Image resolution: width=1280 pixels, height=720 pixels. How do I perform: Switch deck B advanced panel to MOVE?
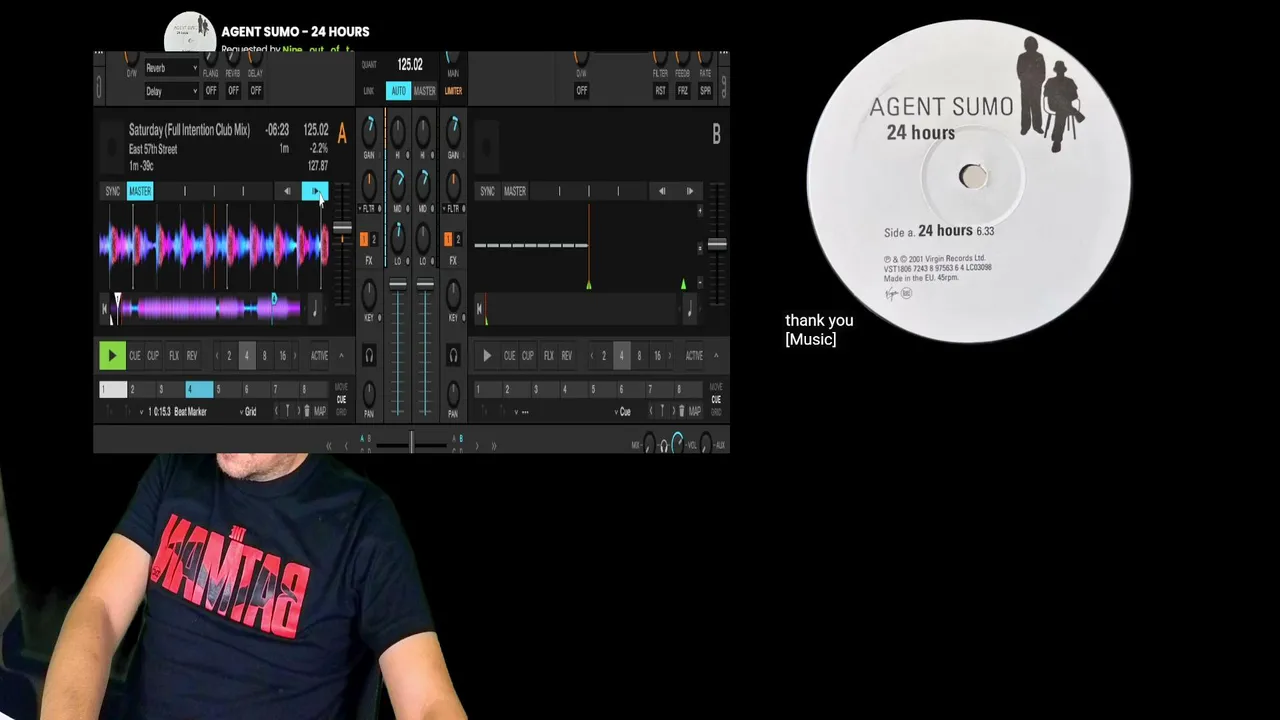(716, 388)
